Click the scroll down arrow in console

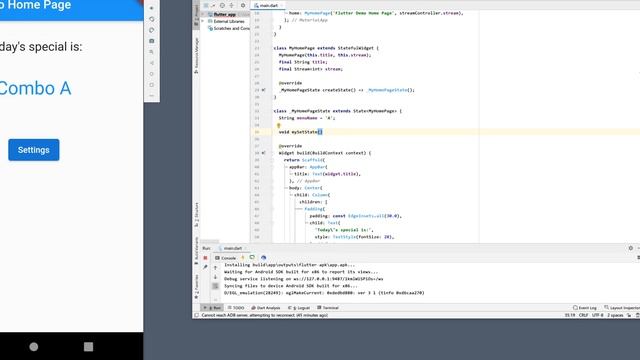click(216, 277)
